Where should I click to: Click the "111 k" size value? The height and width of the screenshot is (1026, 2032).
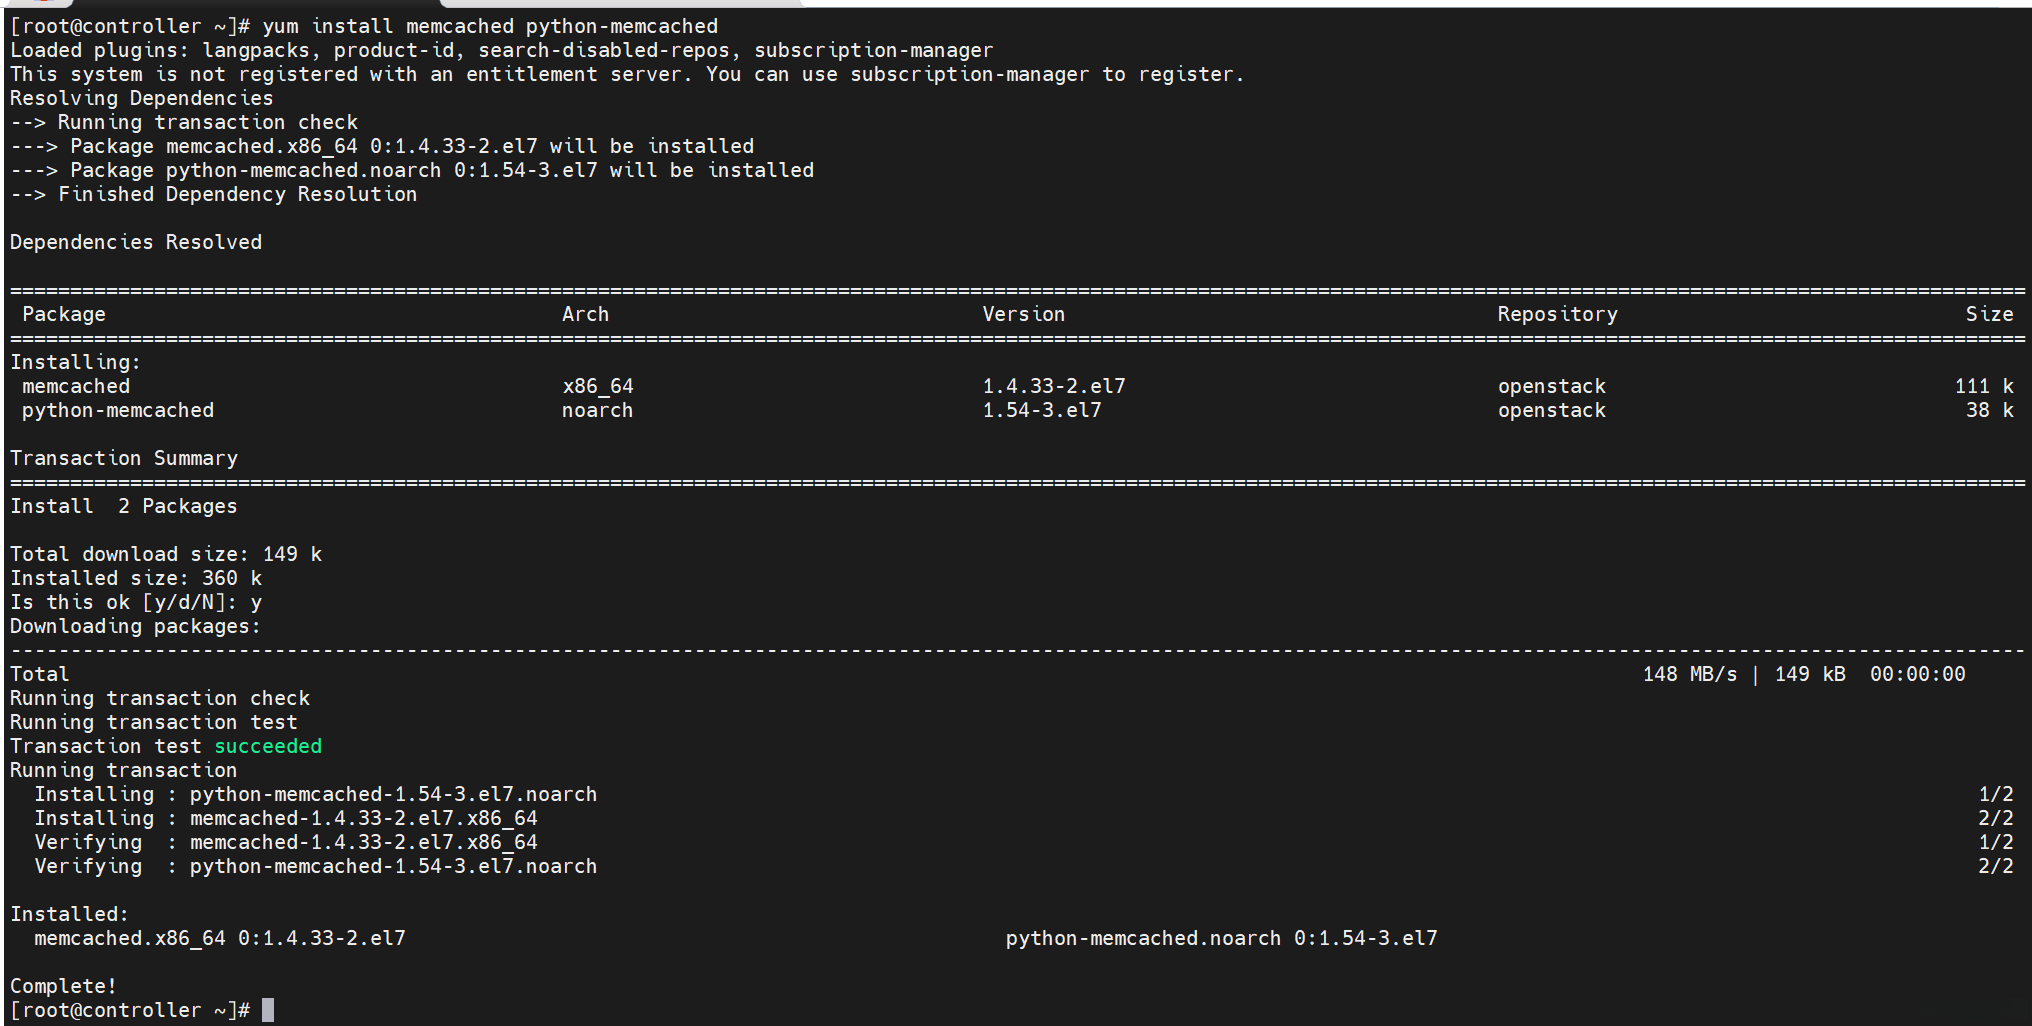(1984, 386)
